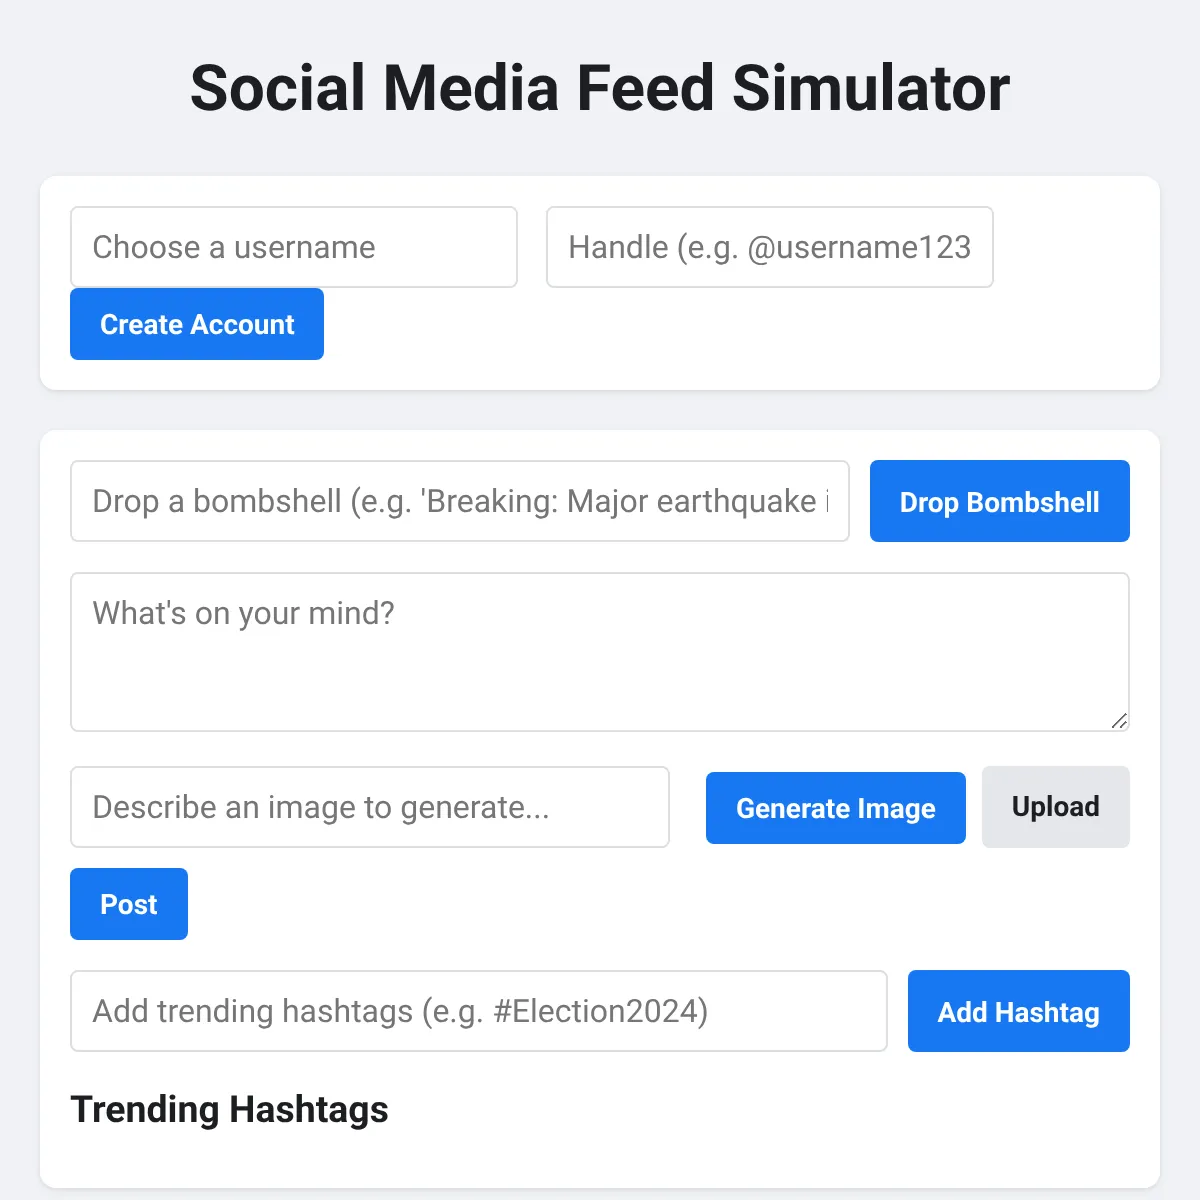Screen dimensions: 1200x1200
Task: Click the field showing the @username123 example
Action: point(770,247)
